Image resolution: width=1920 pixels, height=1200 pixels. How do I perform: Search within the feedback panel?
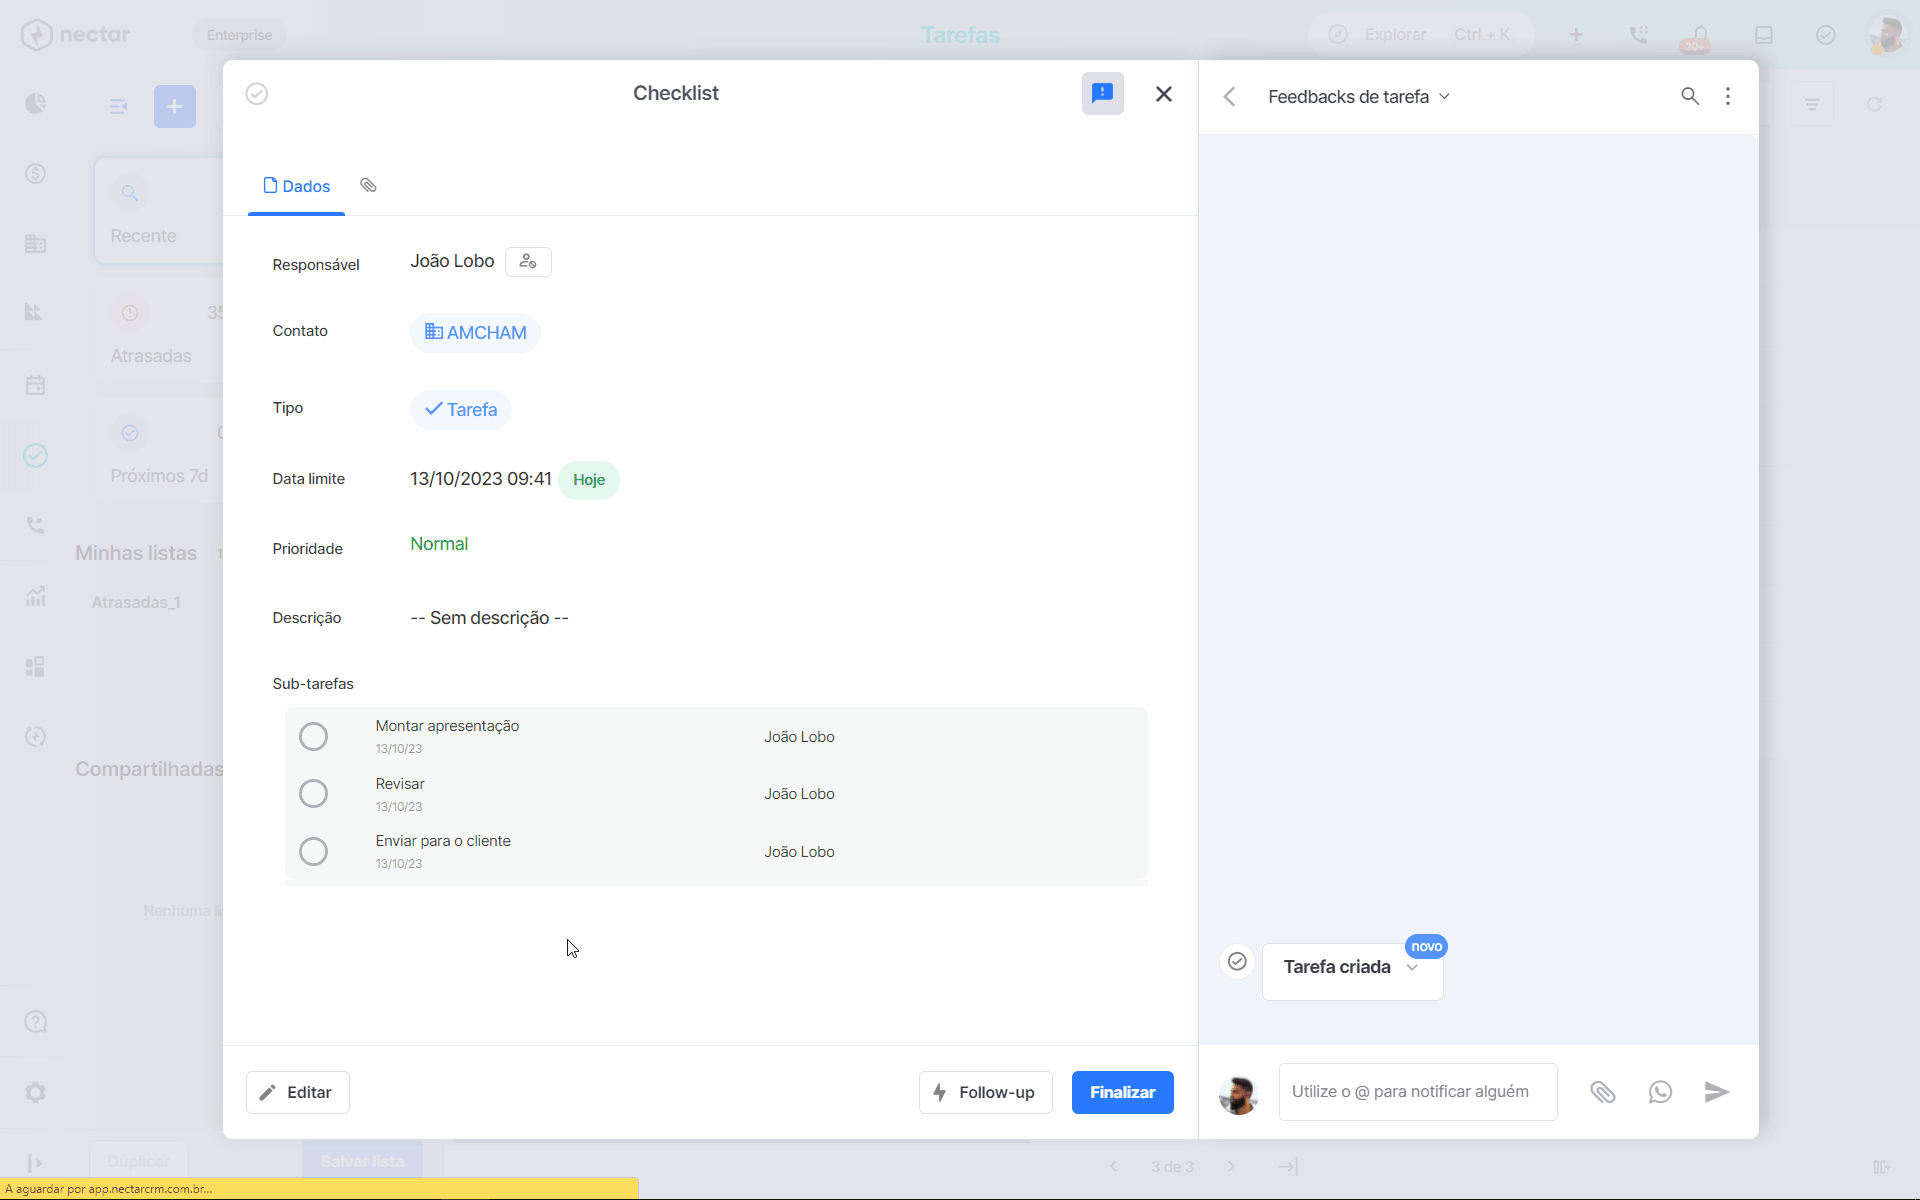pyautogui.click(x=1690, y=97)
